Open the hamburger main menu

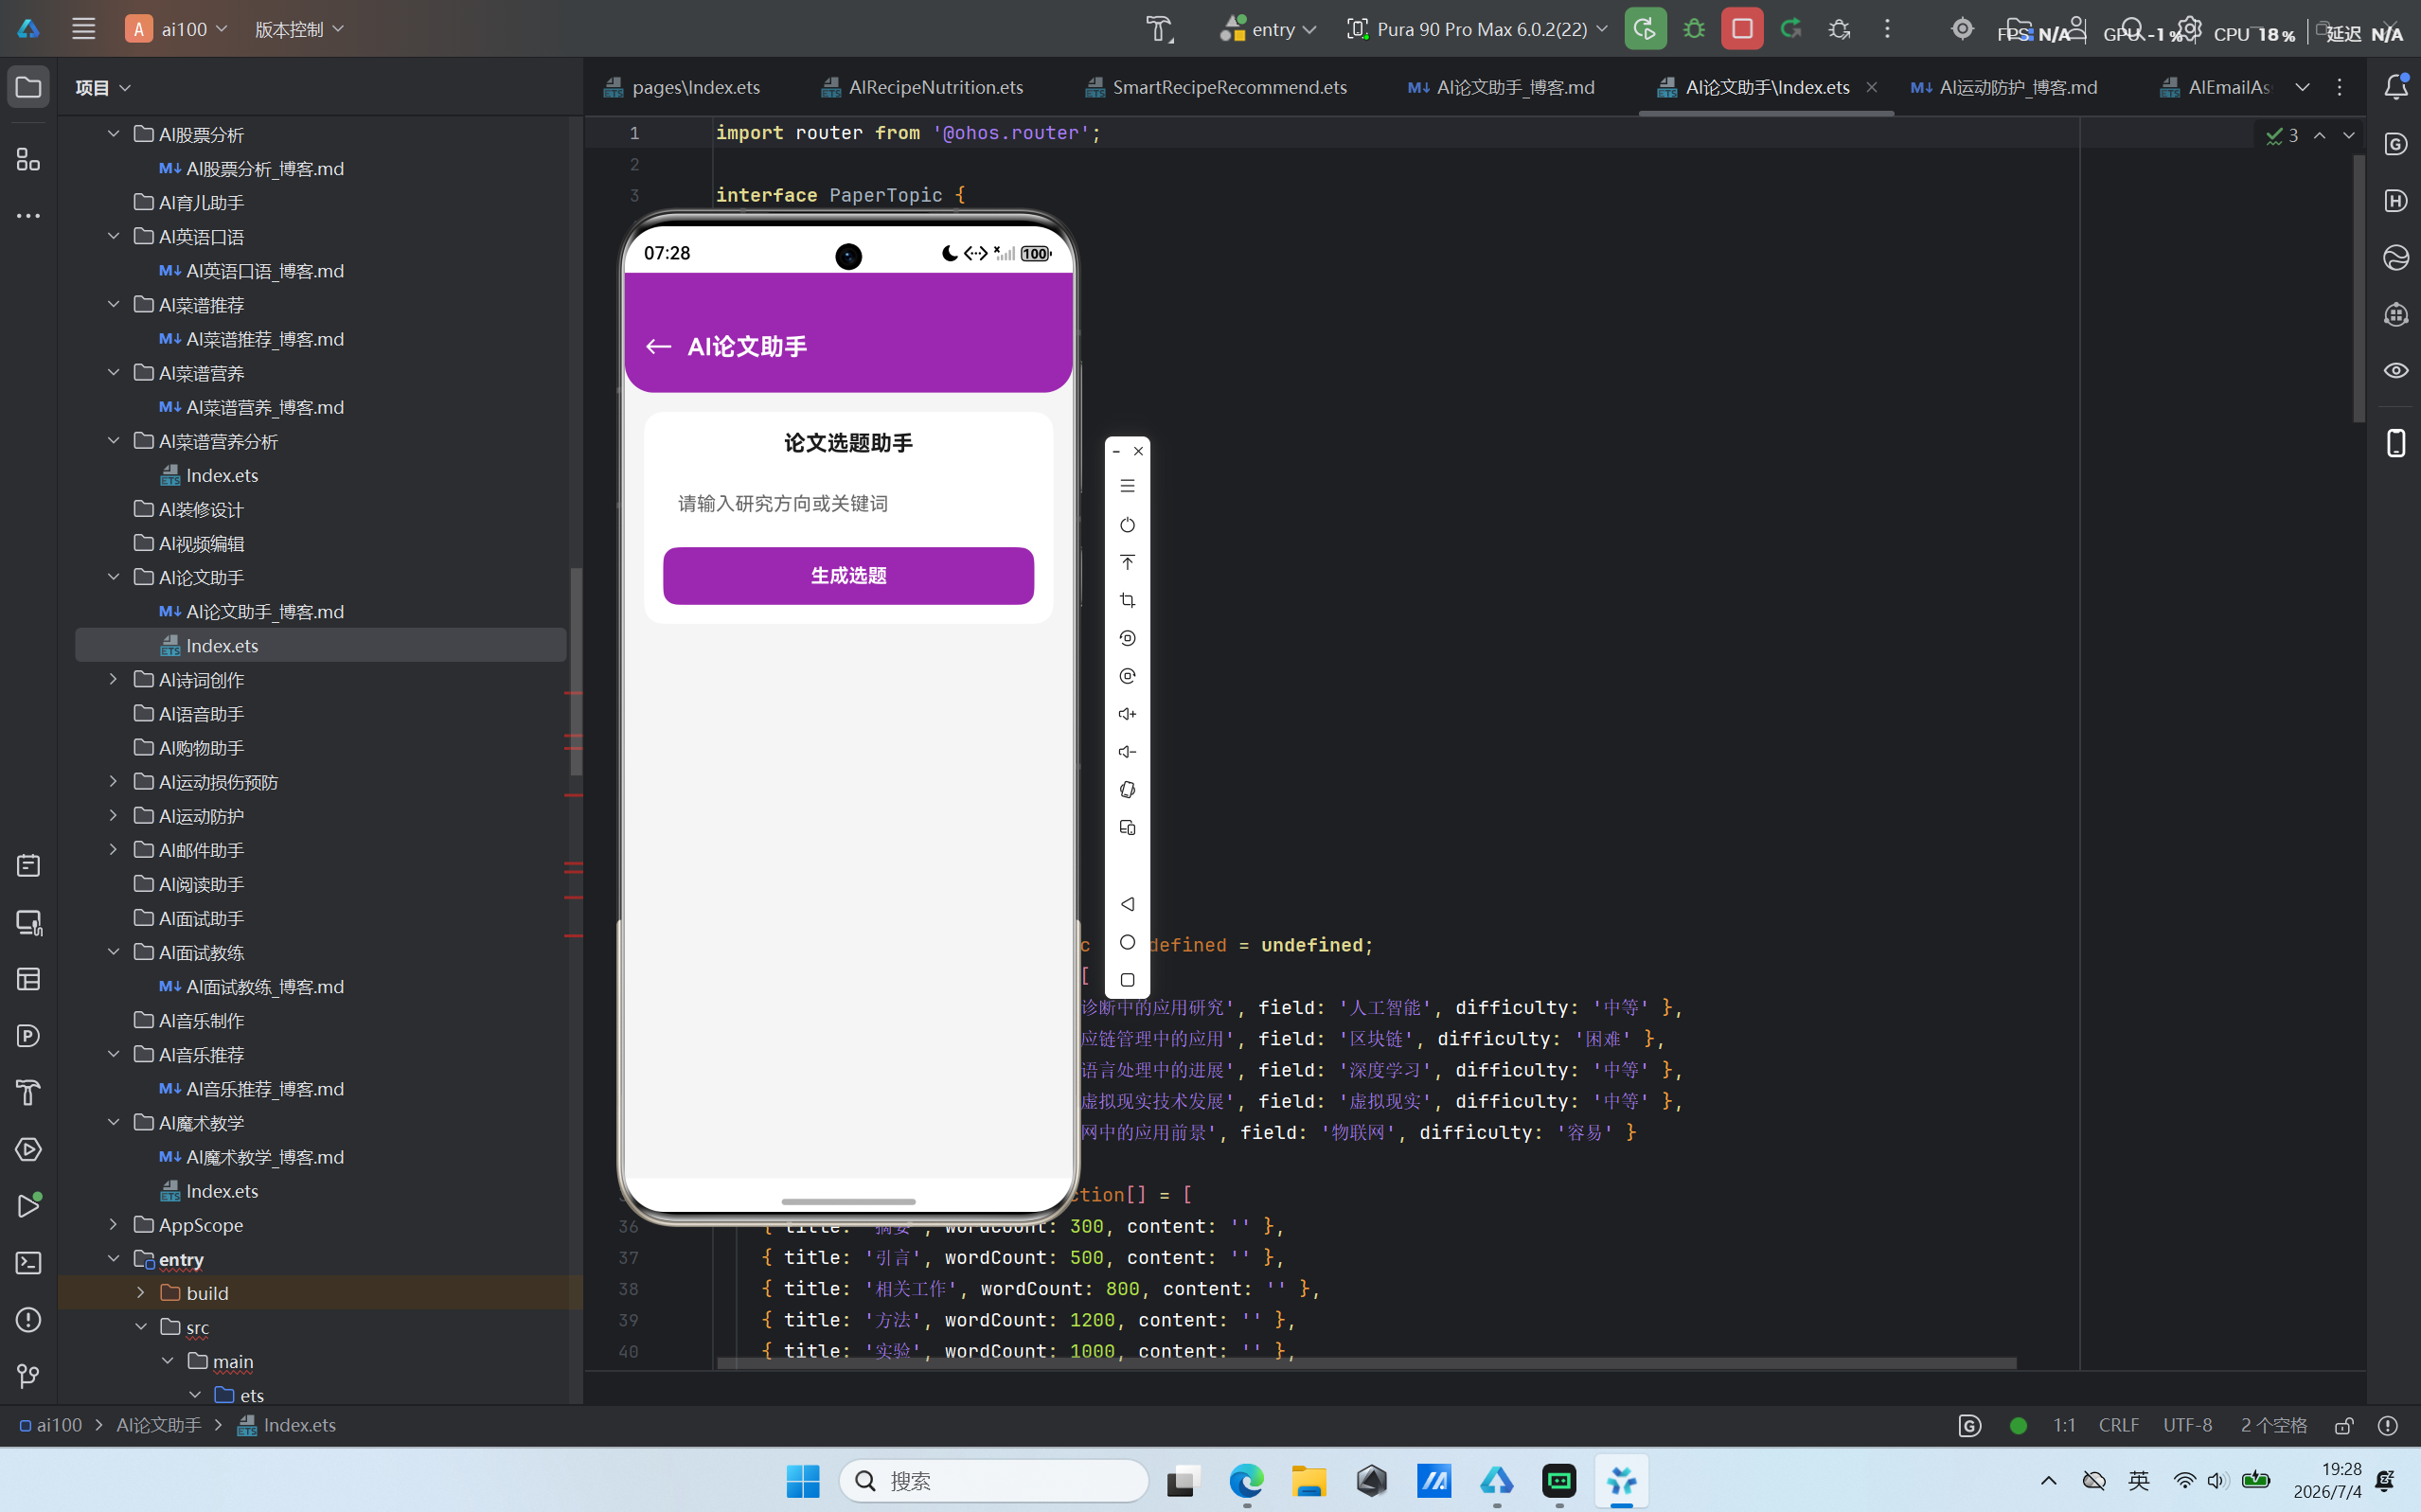pos(84,29)
